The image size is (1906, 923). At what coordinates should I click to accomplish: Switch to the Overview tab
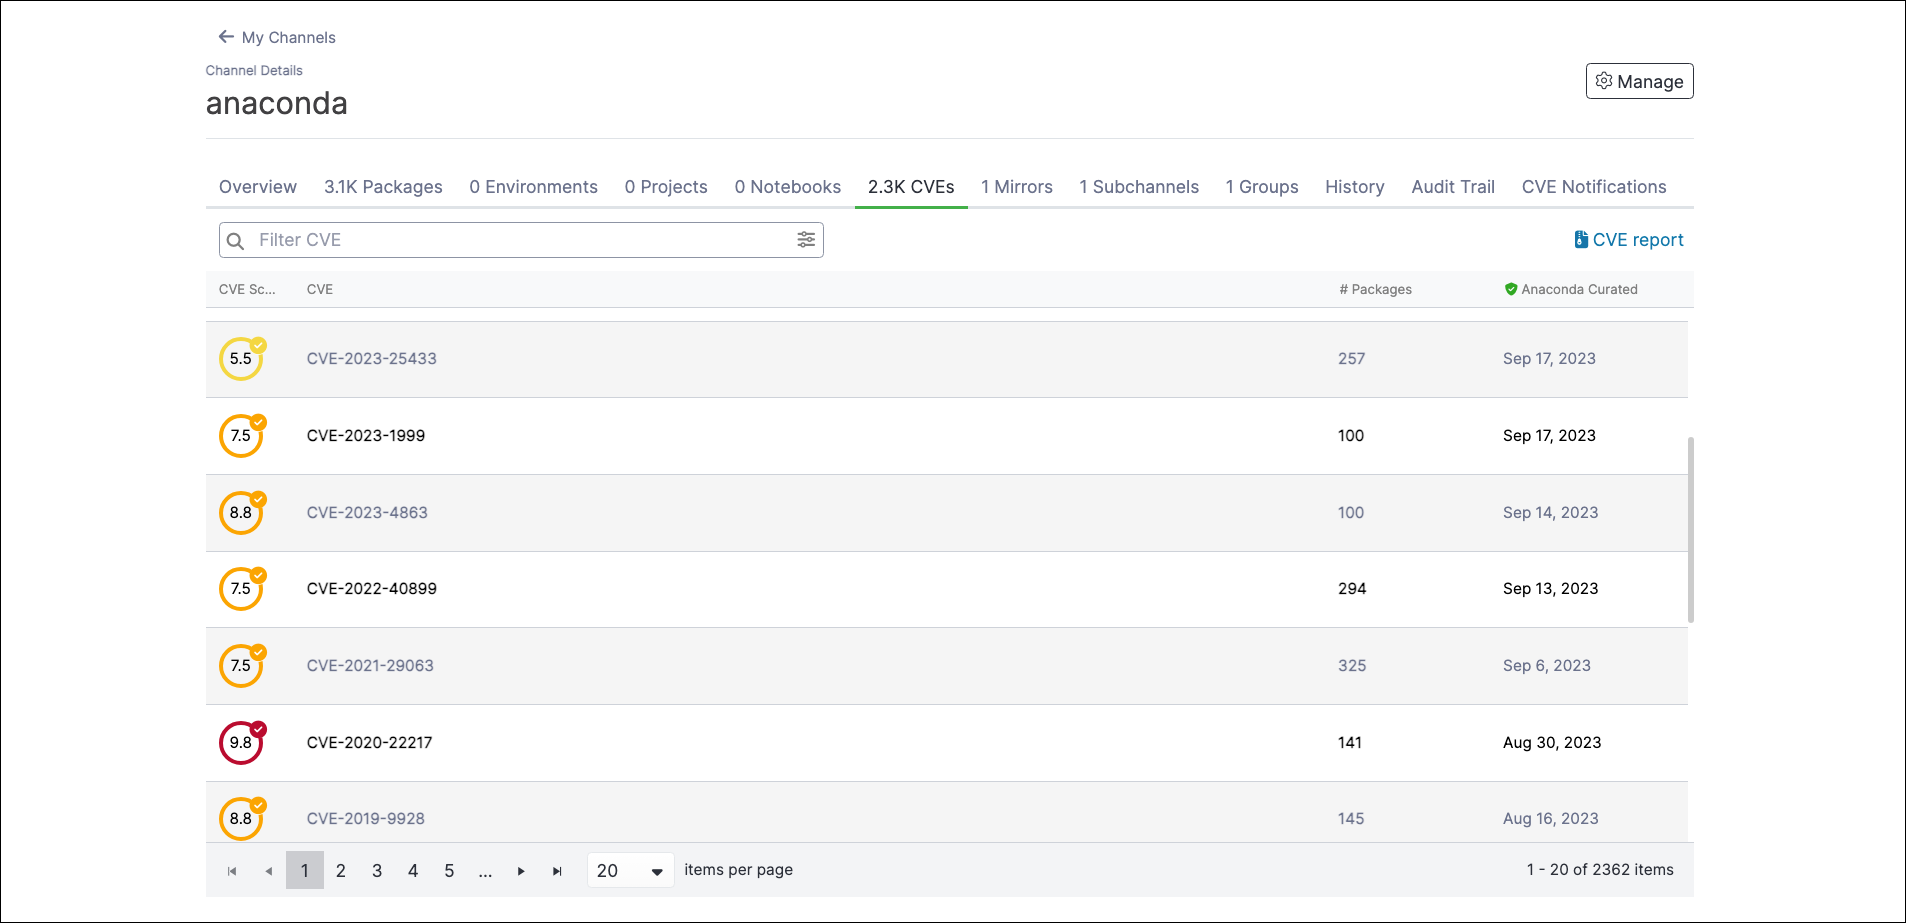(258, 187)
